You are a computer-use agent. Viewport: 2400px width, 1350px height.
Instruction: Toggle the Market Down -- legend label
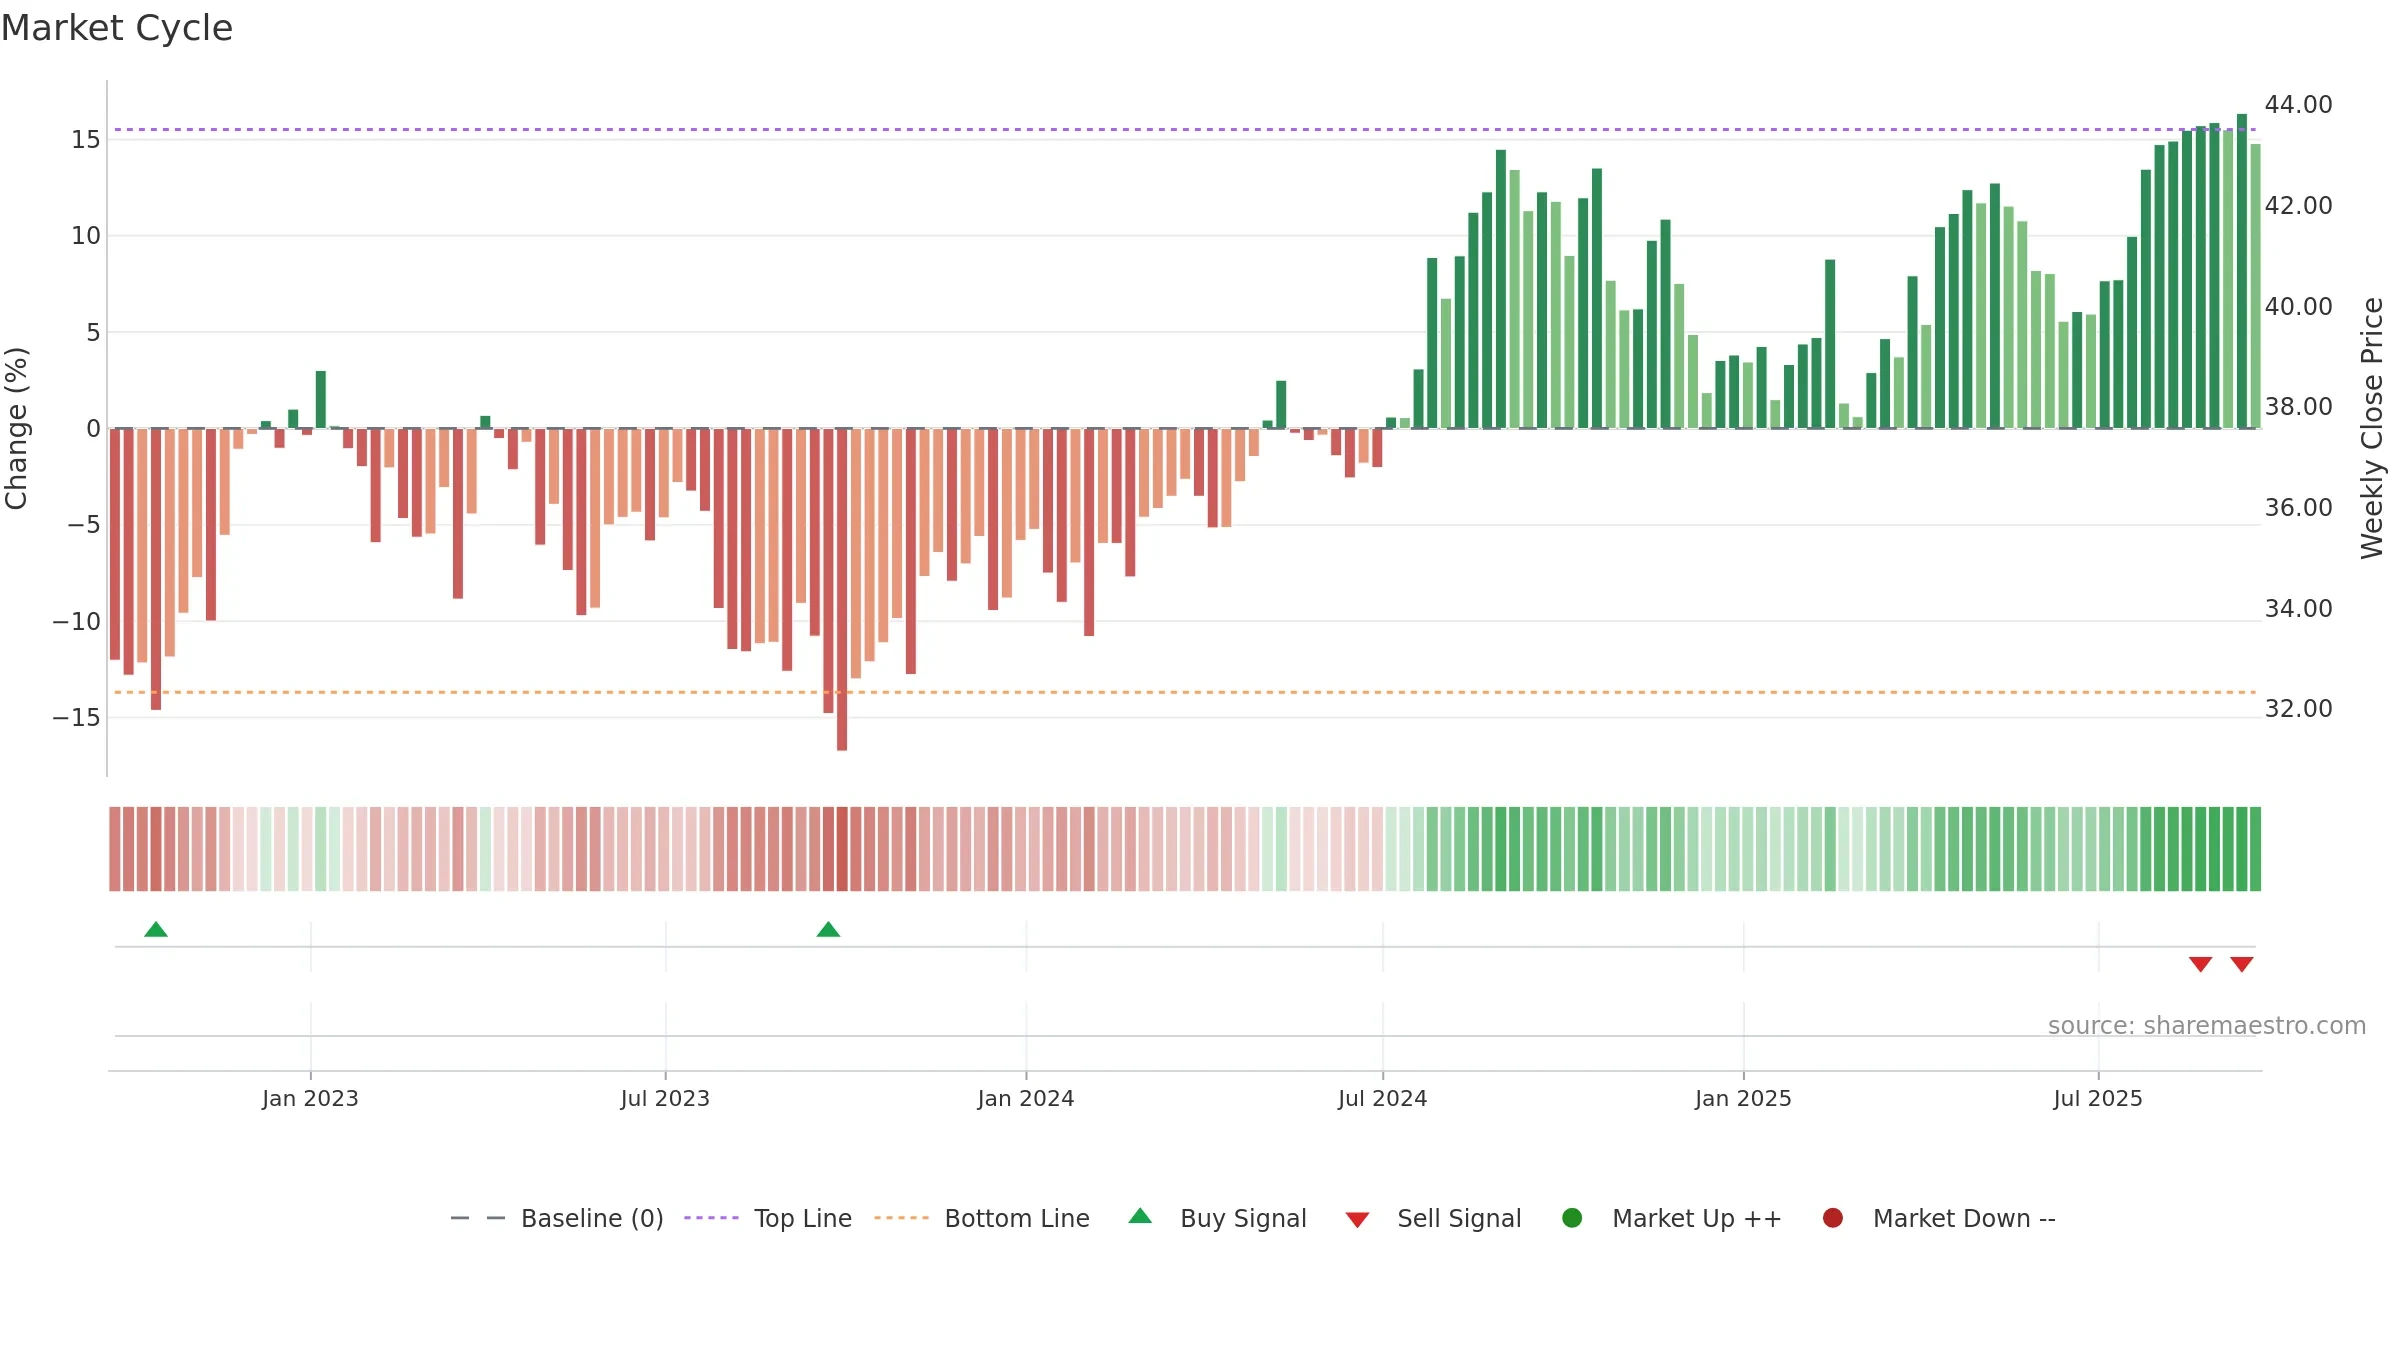(x=1964, y=1218)
